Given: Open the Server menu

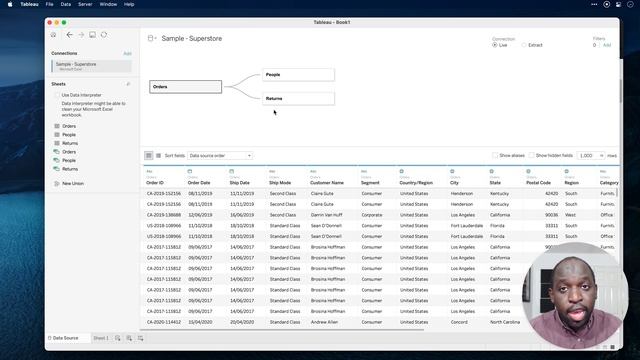Looking at the screenshot, I should (85, 4).
